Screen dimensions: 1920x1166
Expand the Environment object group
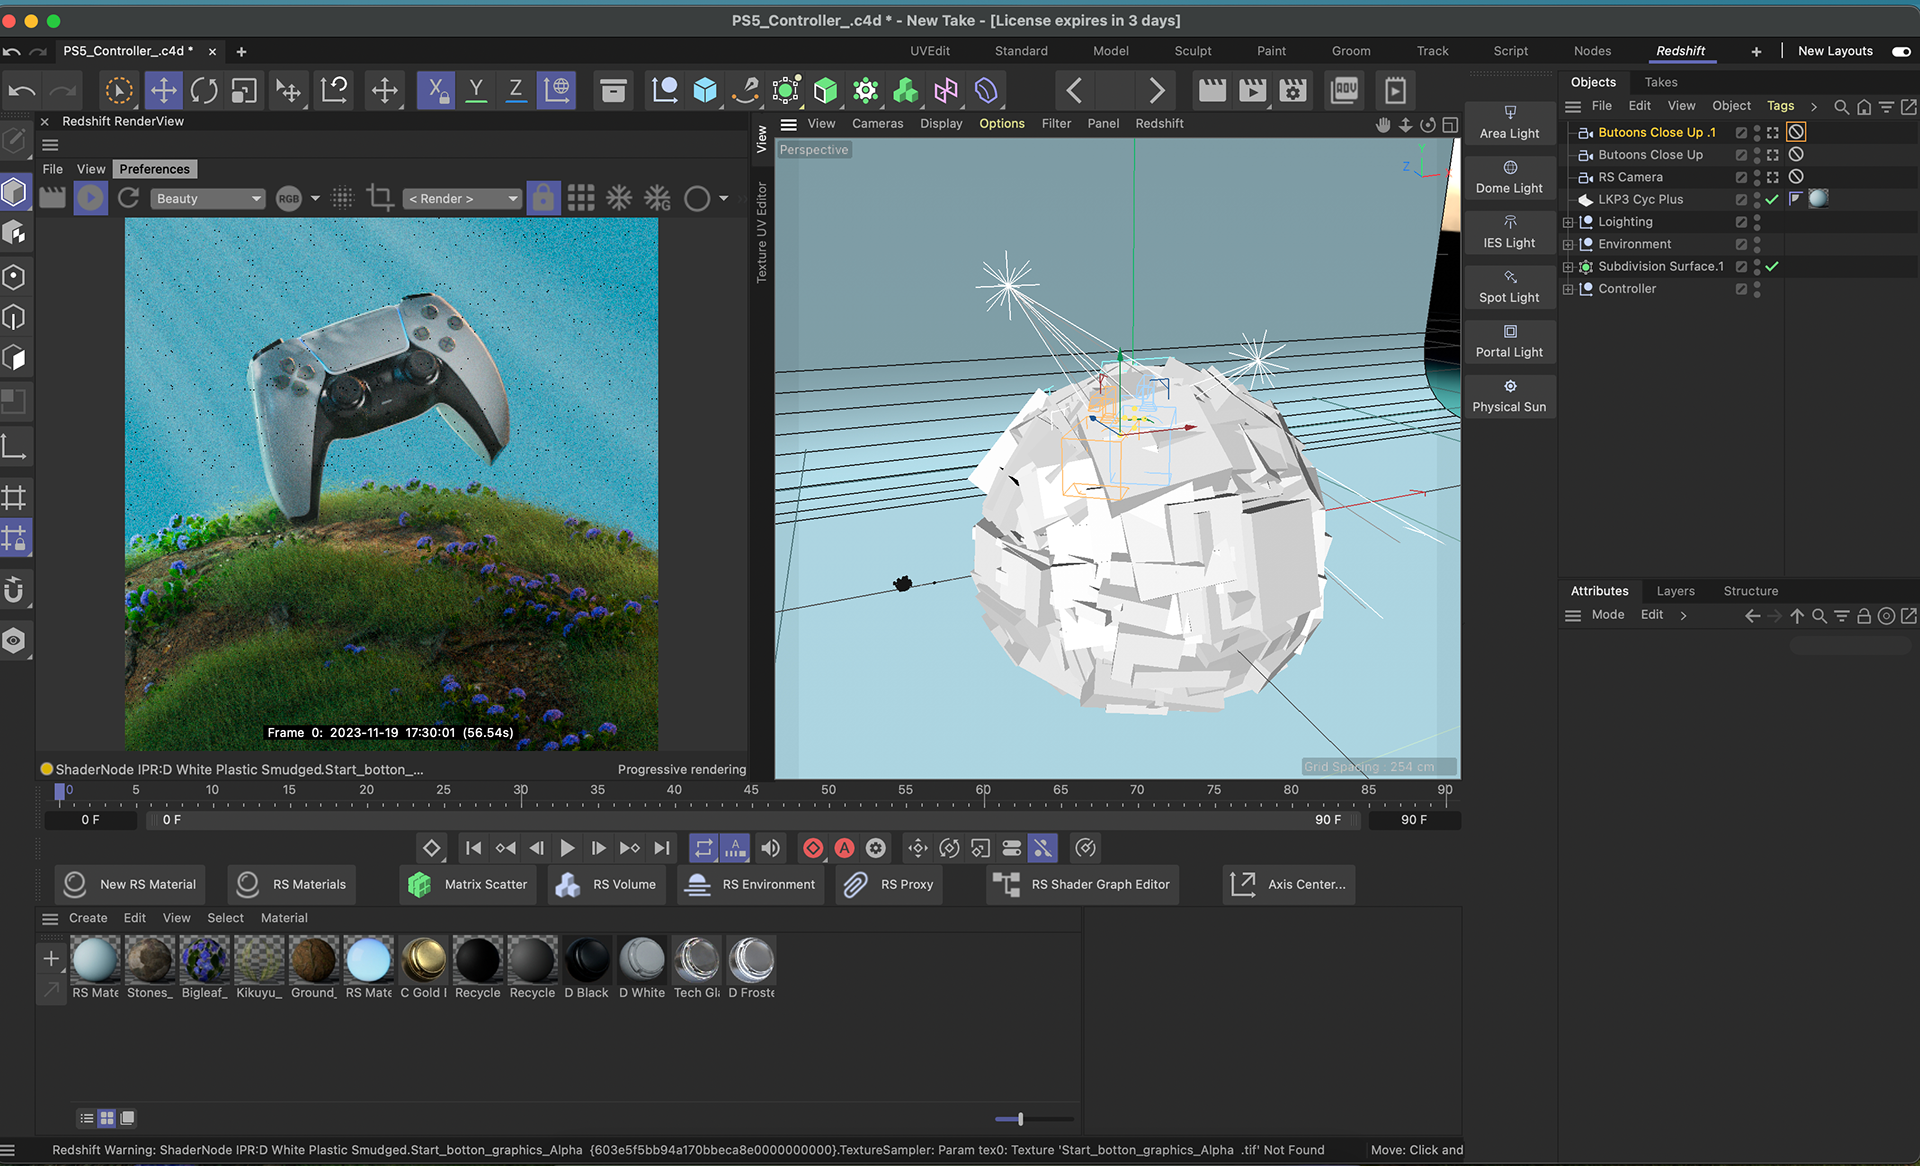[1568, 244]
